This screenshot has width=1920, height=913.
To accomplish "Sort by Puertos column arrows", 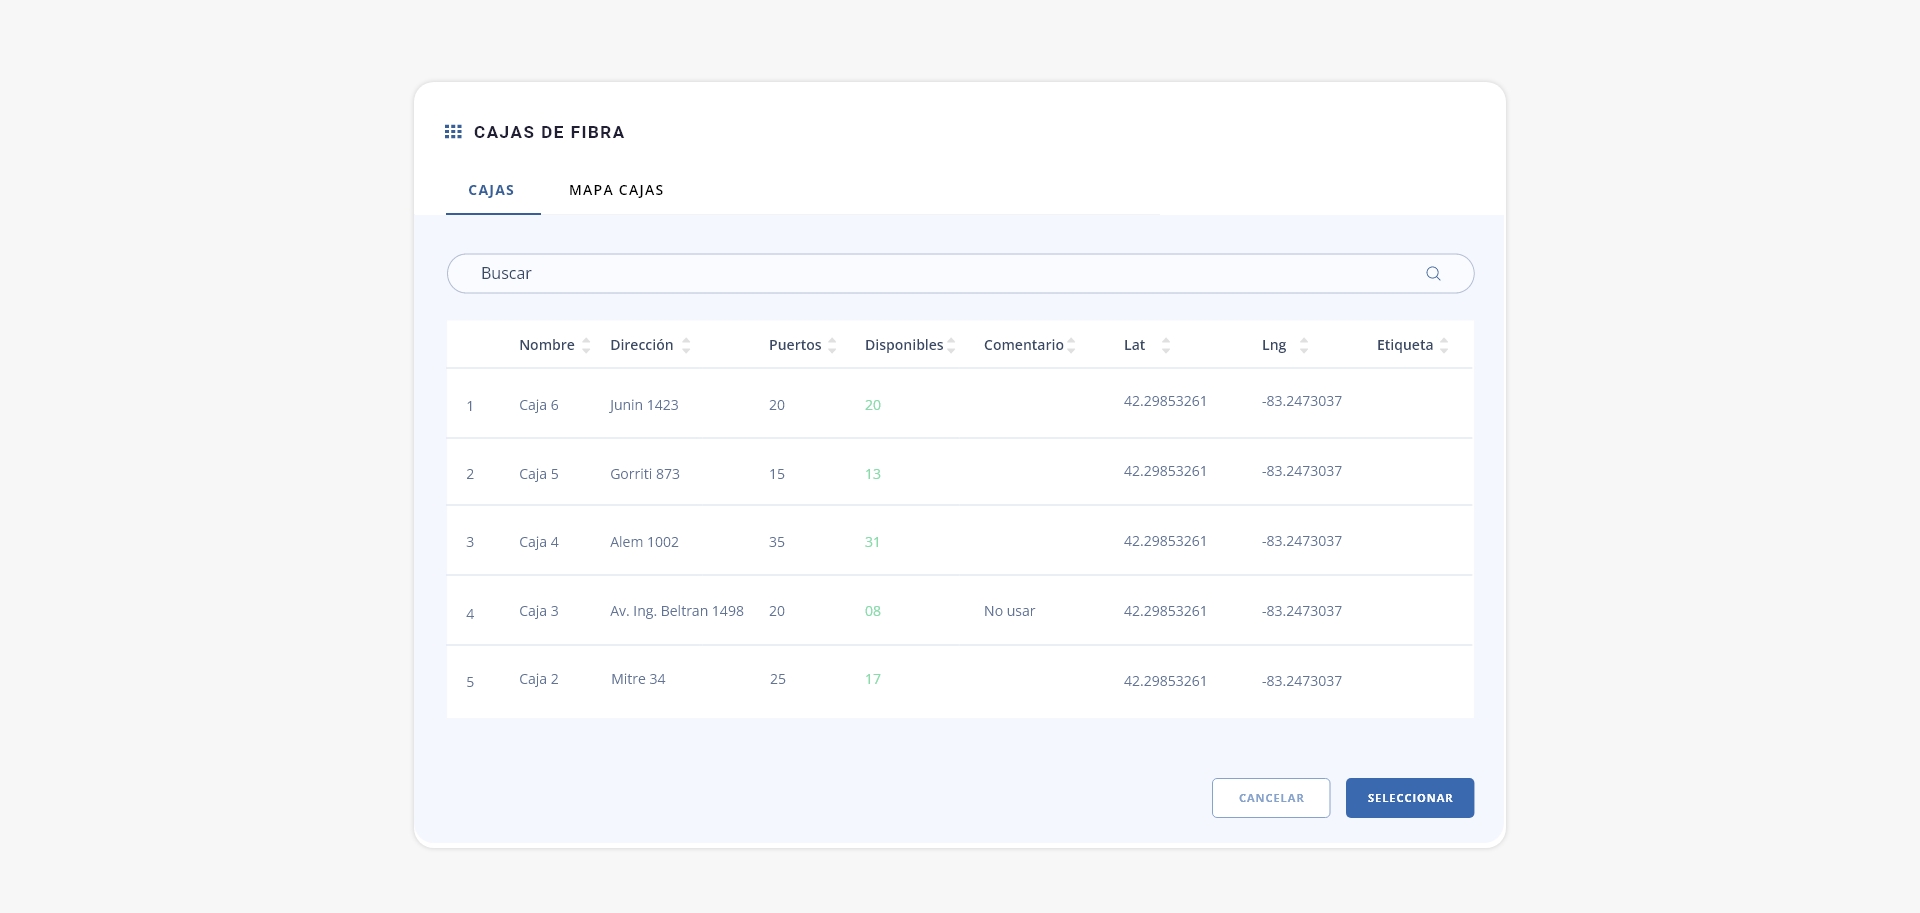I will coord(832,346).
